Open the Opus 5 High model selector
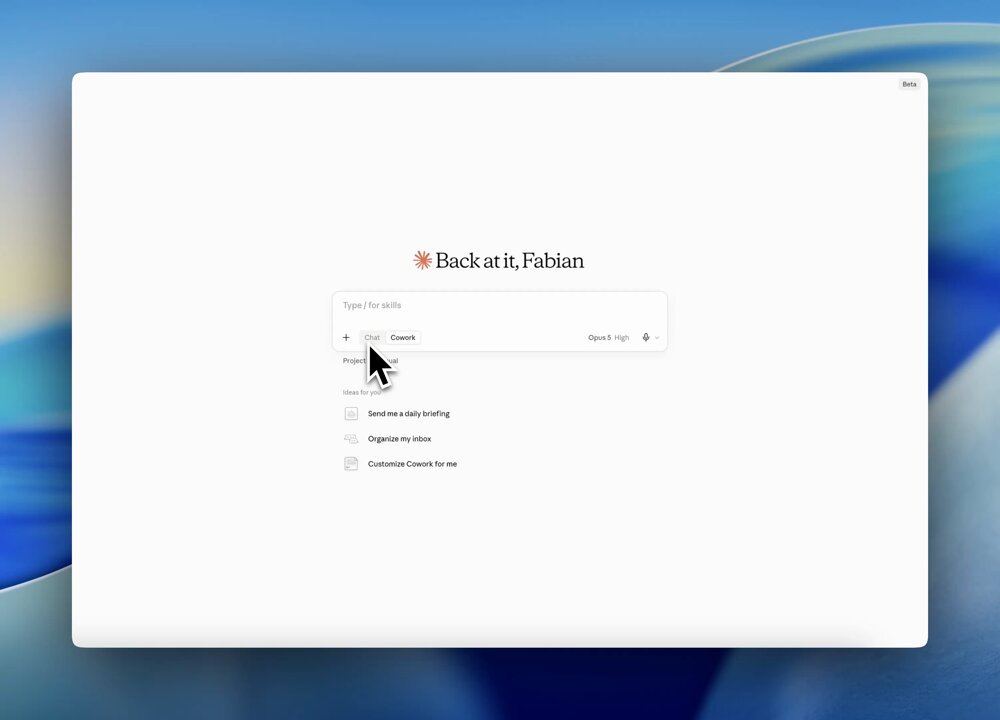This screenshot has height=720, width=1000. click(608, 337)
